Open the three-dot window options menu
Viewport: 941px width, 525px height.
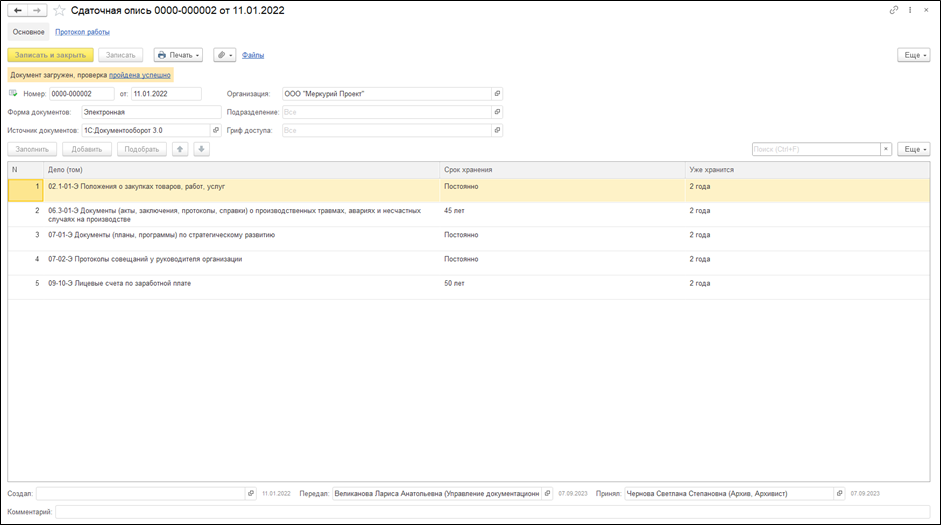click(910, 10)
